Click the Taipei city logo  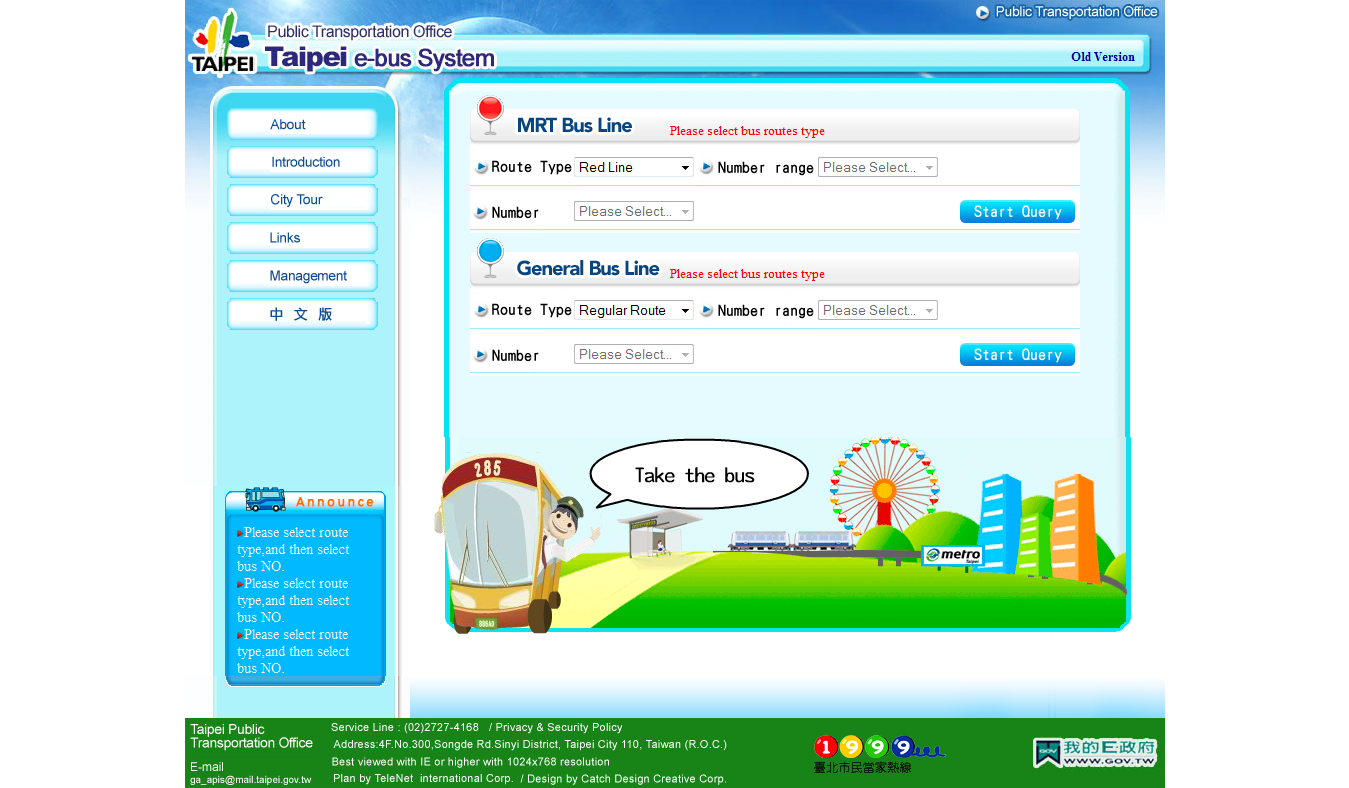(x=222, y=43)
